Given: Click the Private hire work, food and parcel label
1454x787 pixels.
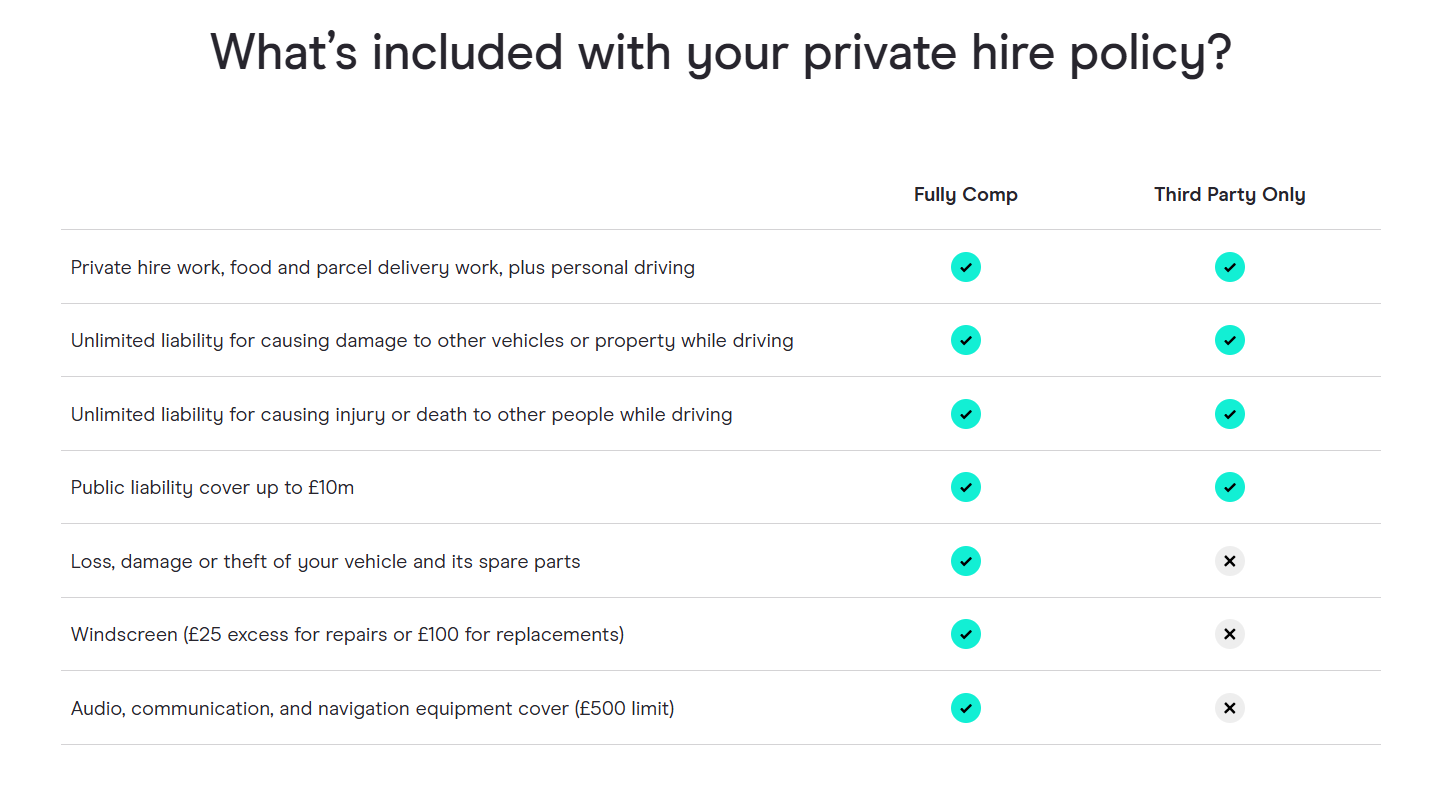Looking at the screenshot, I should point(382,268).
